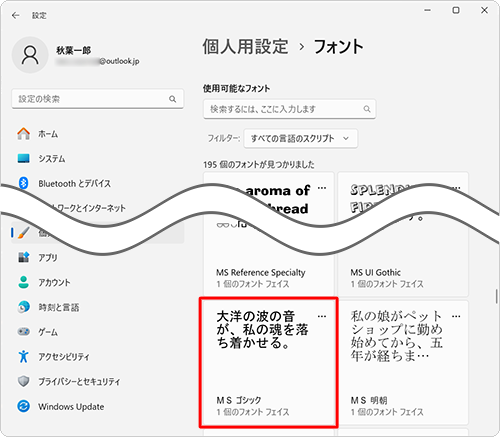Minimize the Settings window
The image size is (500, 437).
click(427, 10)
